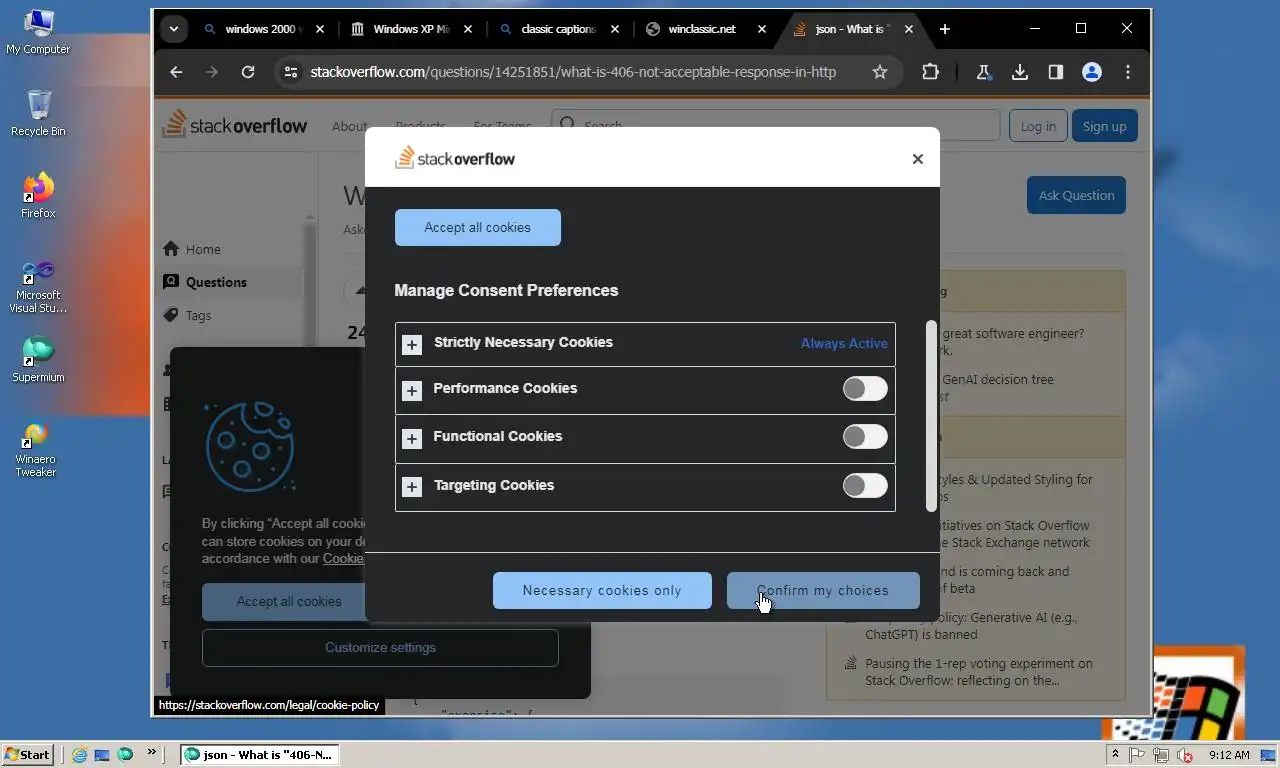Image resolution: width=1280 pixels, height=768 pixels.
Task: Click Show Desktop quick launch icon
Action: coord(102,754)
